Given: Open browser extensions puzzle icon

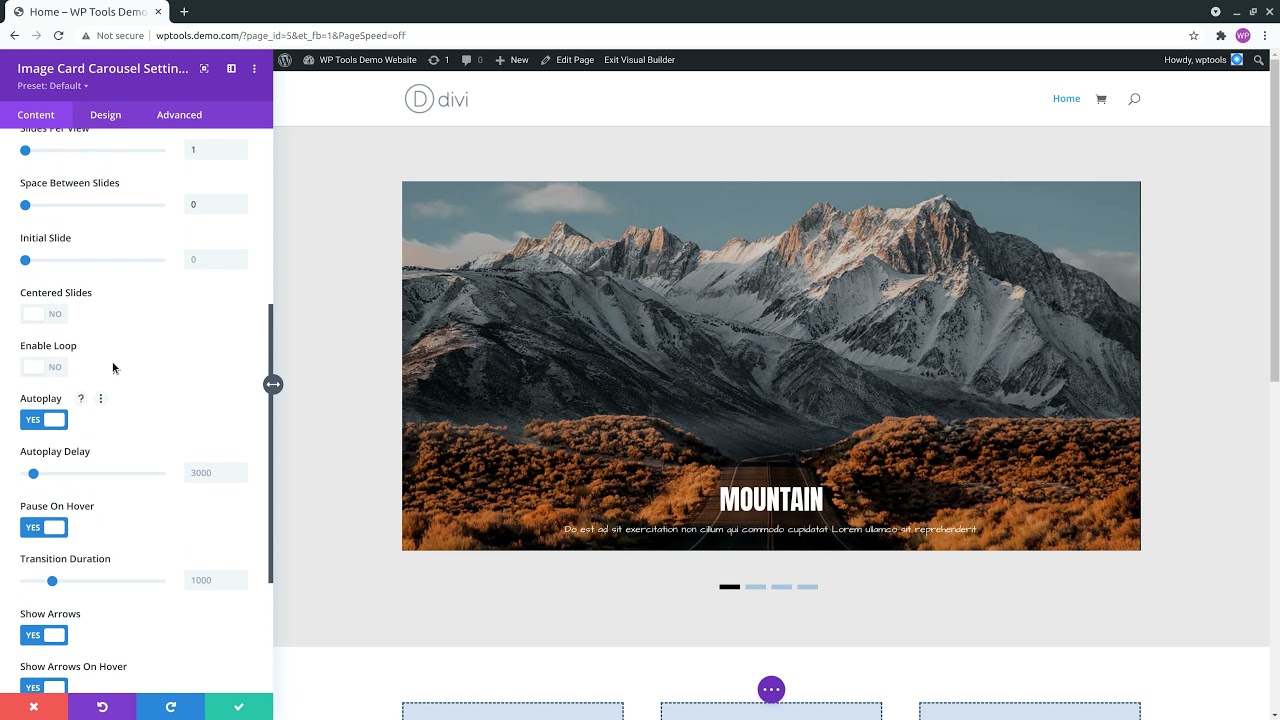Looking at the screenshot, I should click(x=1221, y=35).
